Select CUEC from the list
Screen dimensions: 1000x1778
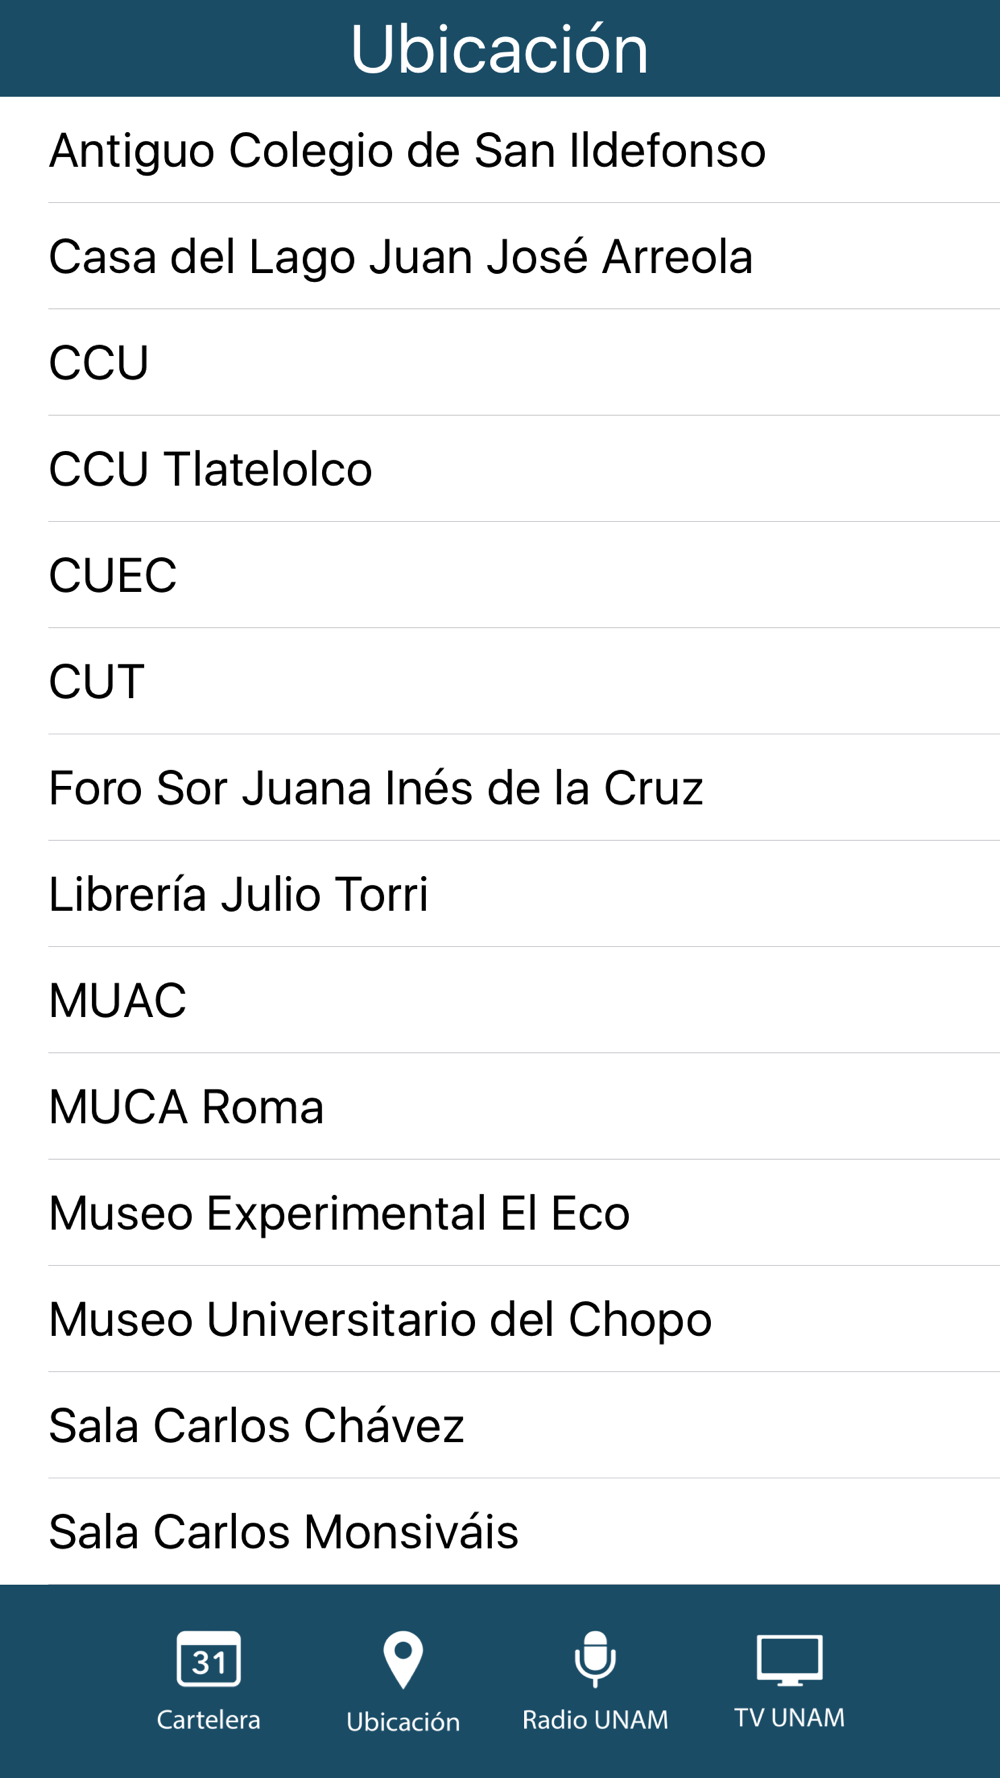click(x=500, y=575)
